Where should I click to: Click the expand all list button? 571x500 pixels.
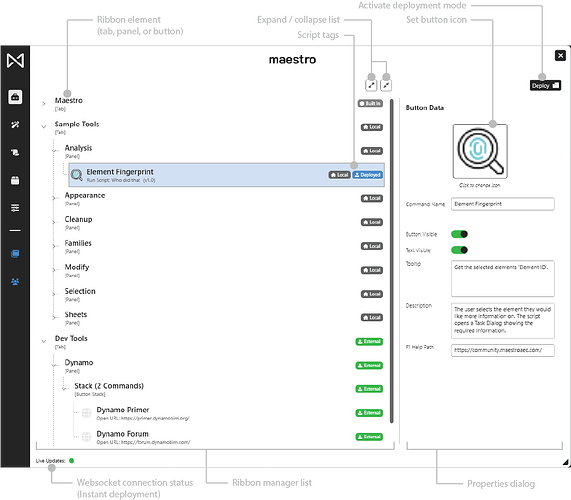[371, 85]
